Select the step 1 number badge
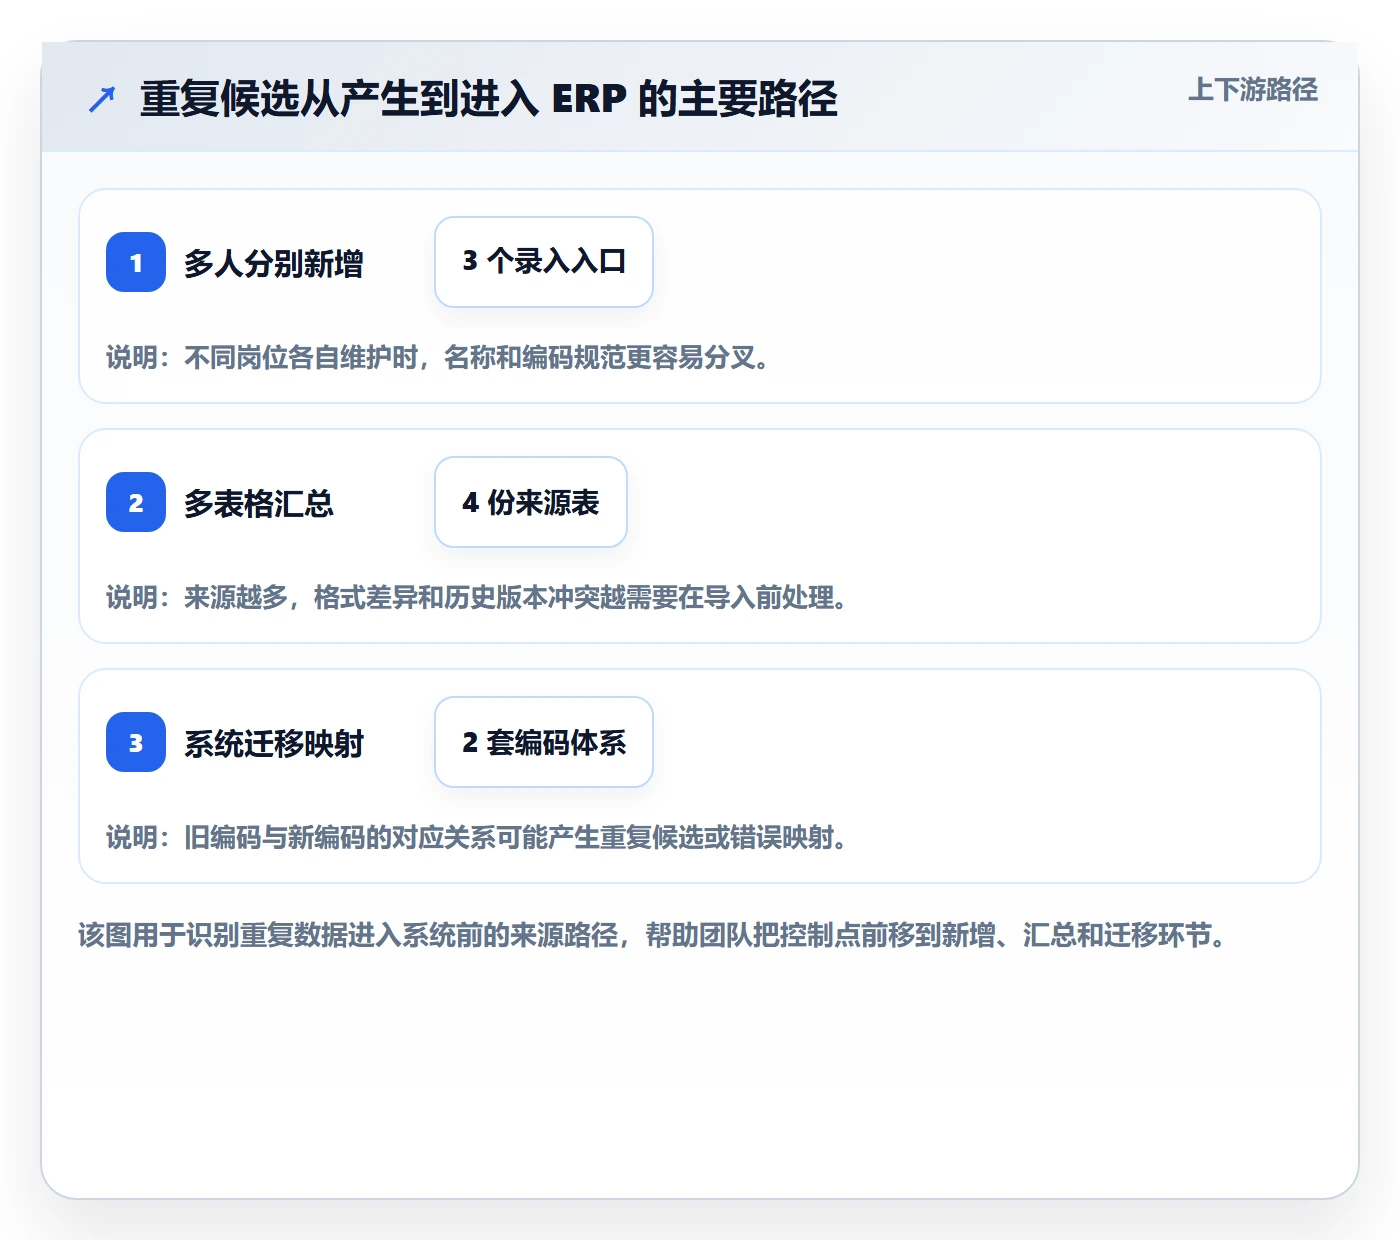The width and height of the screenshot is (1400, 1240). click(136, 262)
